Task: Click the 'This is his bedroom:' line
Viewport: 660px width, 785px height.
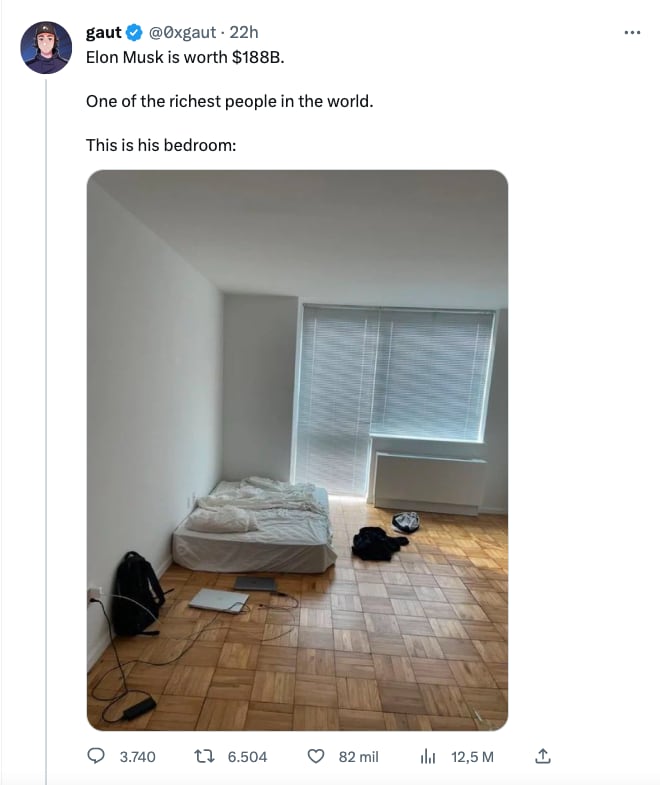Action: click(x=161, y=145)
